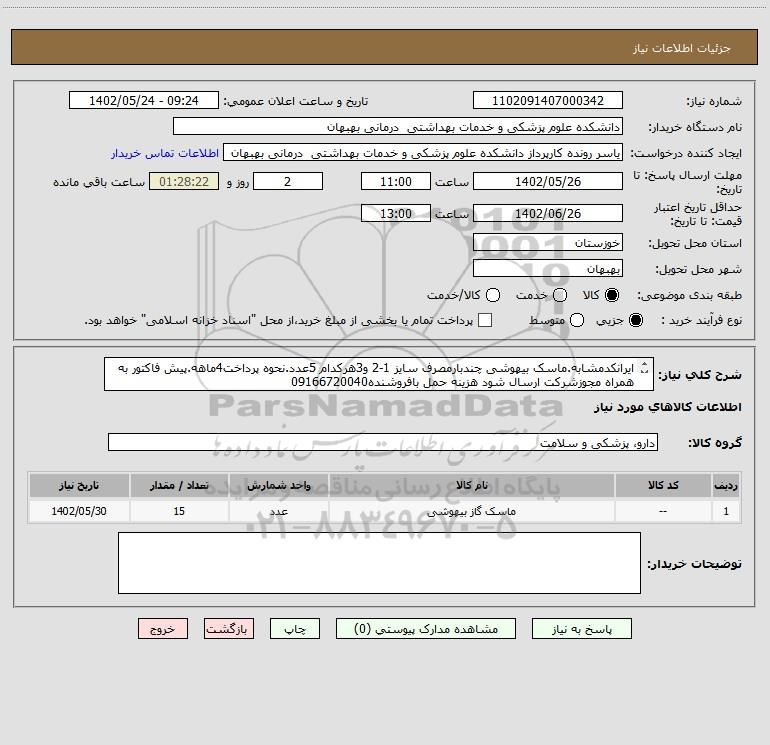Select the کالا/خدمت radio button
770x745 pixels.
click(493, 295)
